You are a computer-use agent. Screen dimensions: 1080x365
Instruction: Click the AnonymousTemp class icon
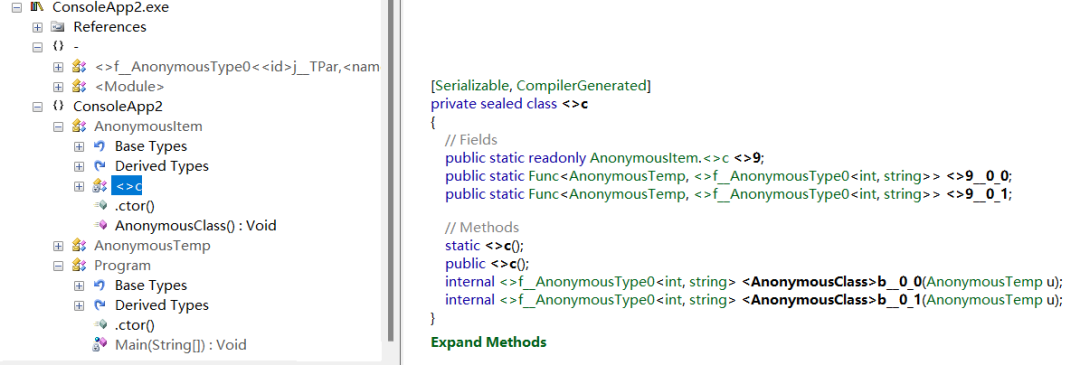pos(79,245)
